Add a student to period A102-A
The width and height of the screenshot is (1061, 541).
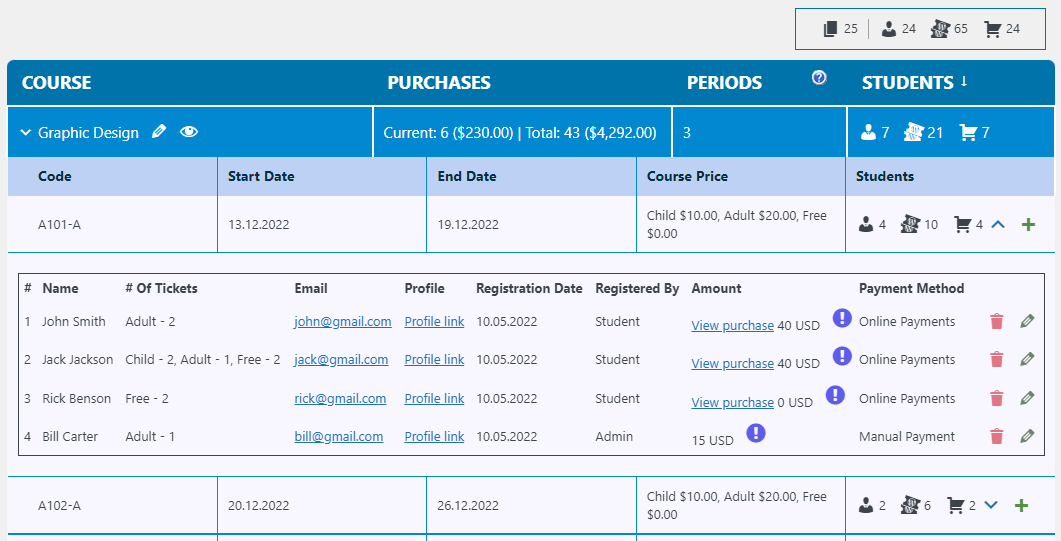pos(1021,506)
